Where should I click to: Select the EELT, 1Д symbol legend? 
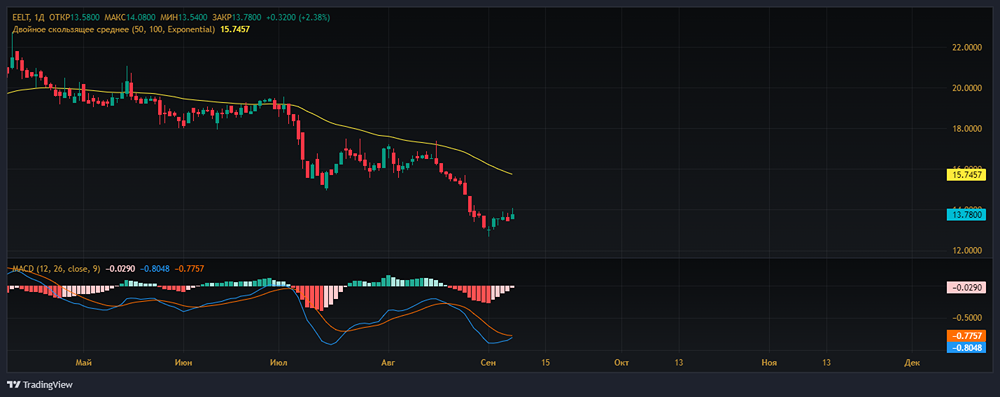click(x=27, y=18)
